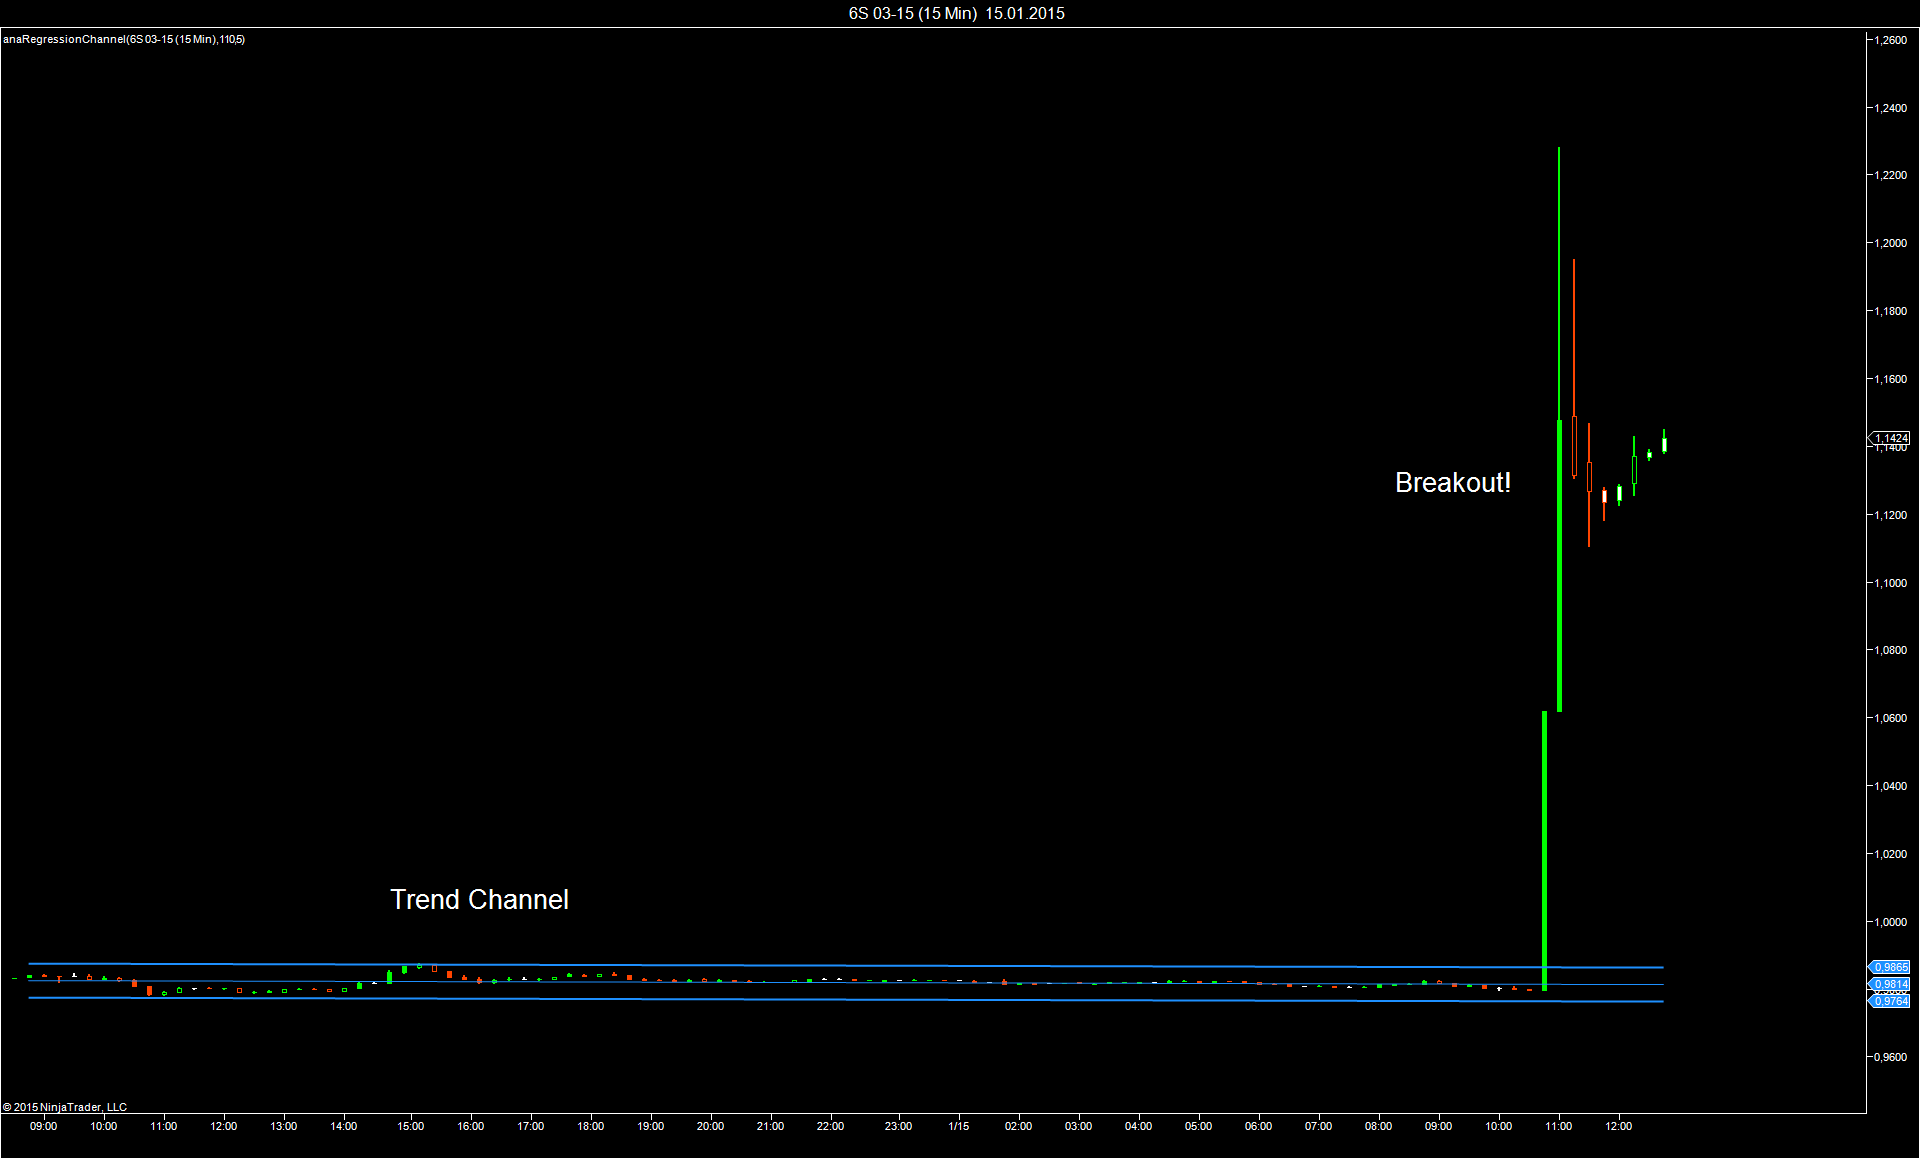This screenshot has height=1159, width=1920.
Task: Click the 19:00 time axis label
Action: coord(651,1126)
